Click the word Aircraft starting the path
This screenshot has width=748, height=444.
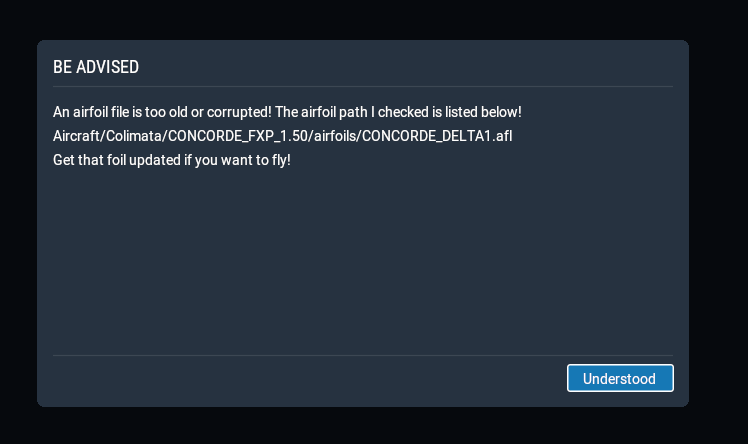77,136
